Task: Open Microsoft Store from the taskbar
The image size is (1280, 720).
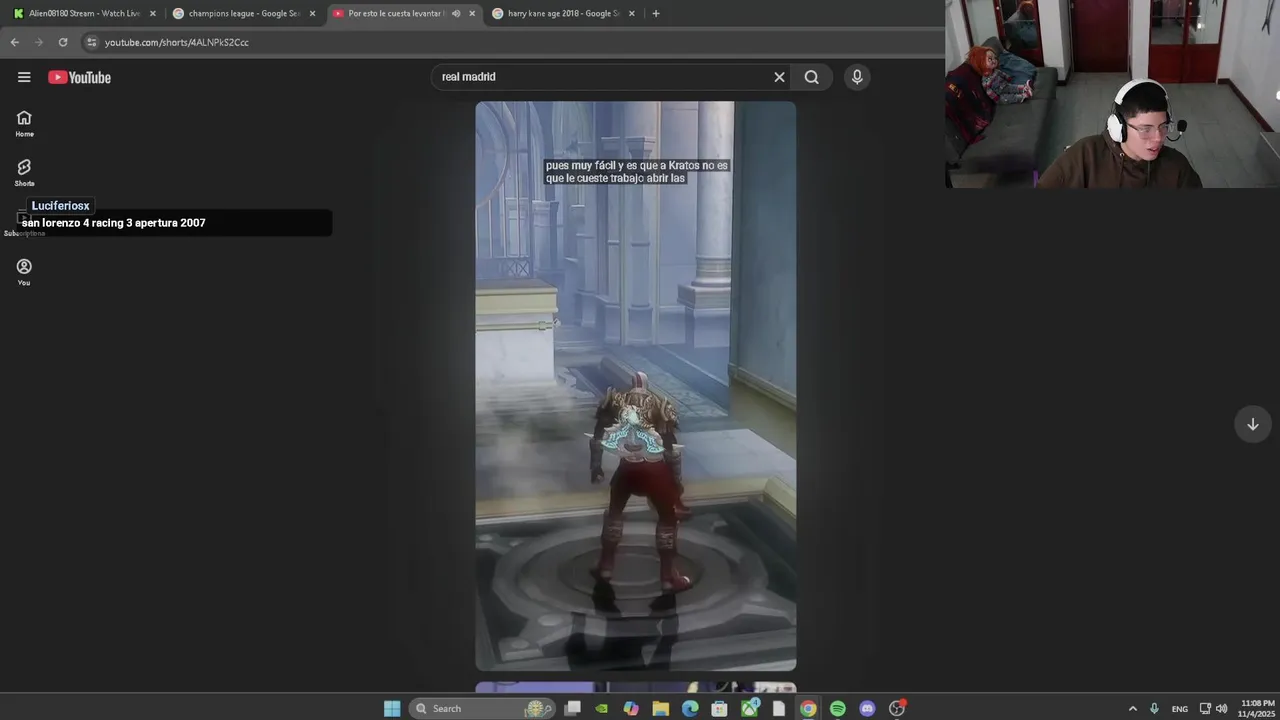Action: 719,708
